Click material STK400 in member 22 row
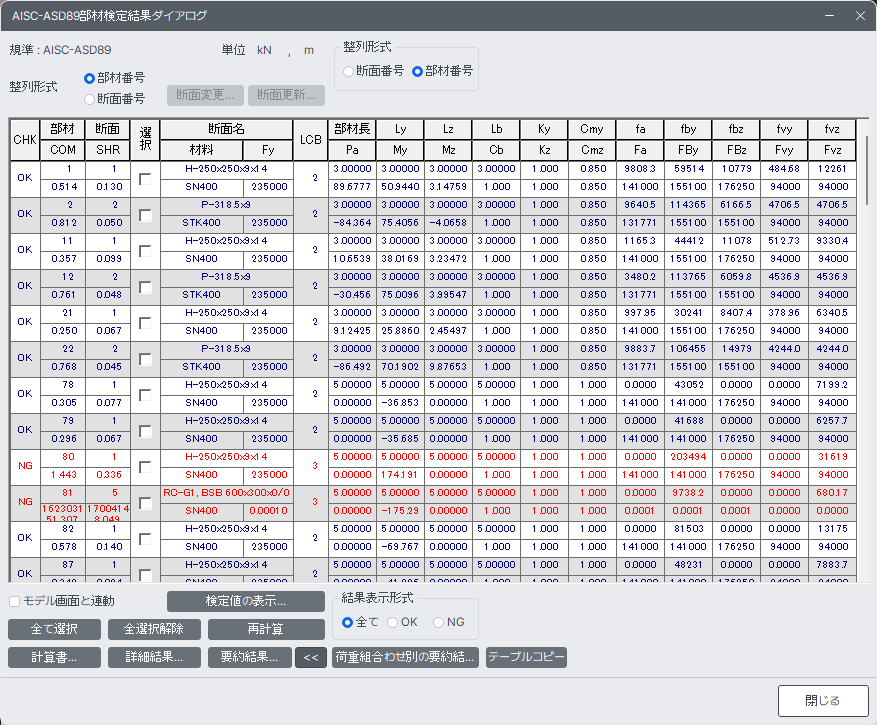This screenshot has width=877, height=725. click(x=201, y=367)
